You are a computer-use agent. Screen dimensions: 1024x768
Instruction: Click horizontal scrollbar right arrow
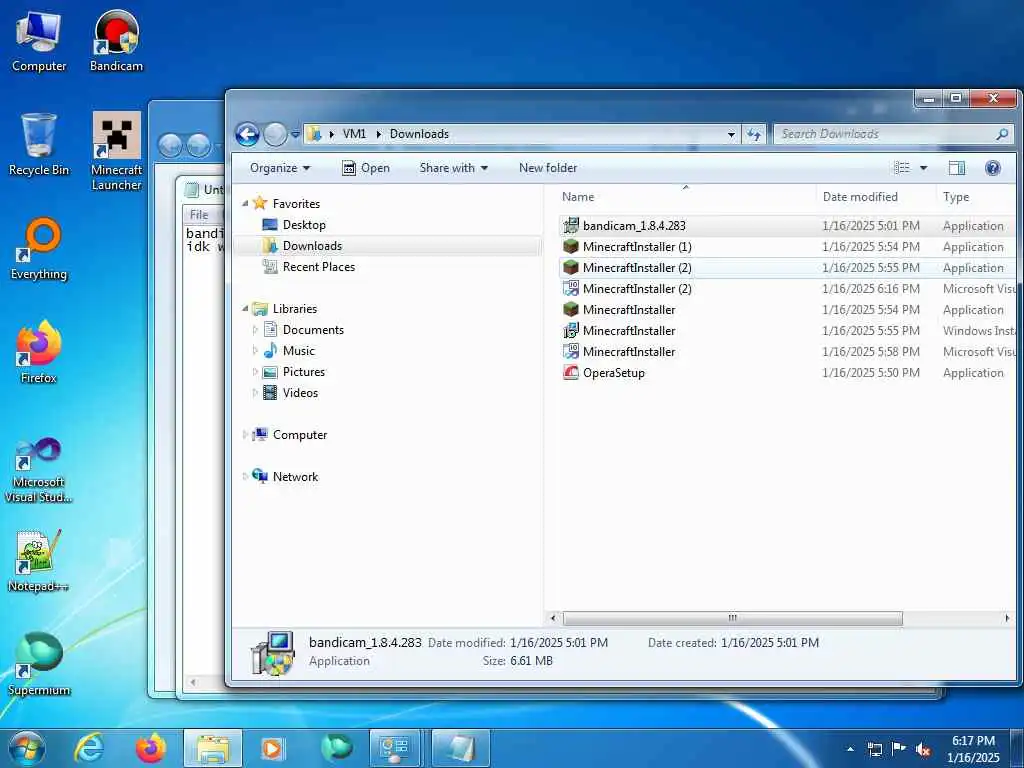coord(1007,618)
